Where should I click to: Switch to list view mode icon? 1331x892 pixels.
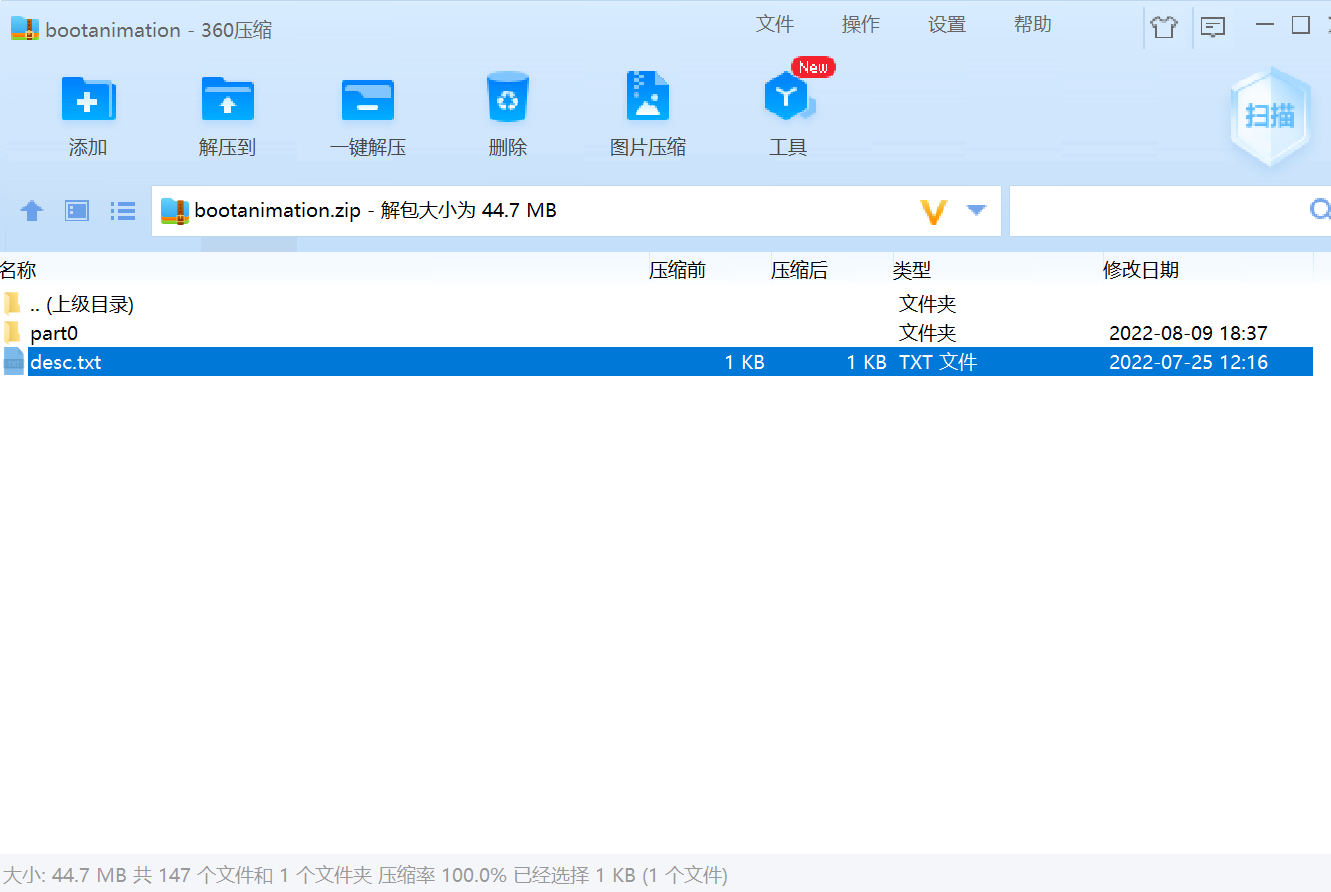[123, 211]
